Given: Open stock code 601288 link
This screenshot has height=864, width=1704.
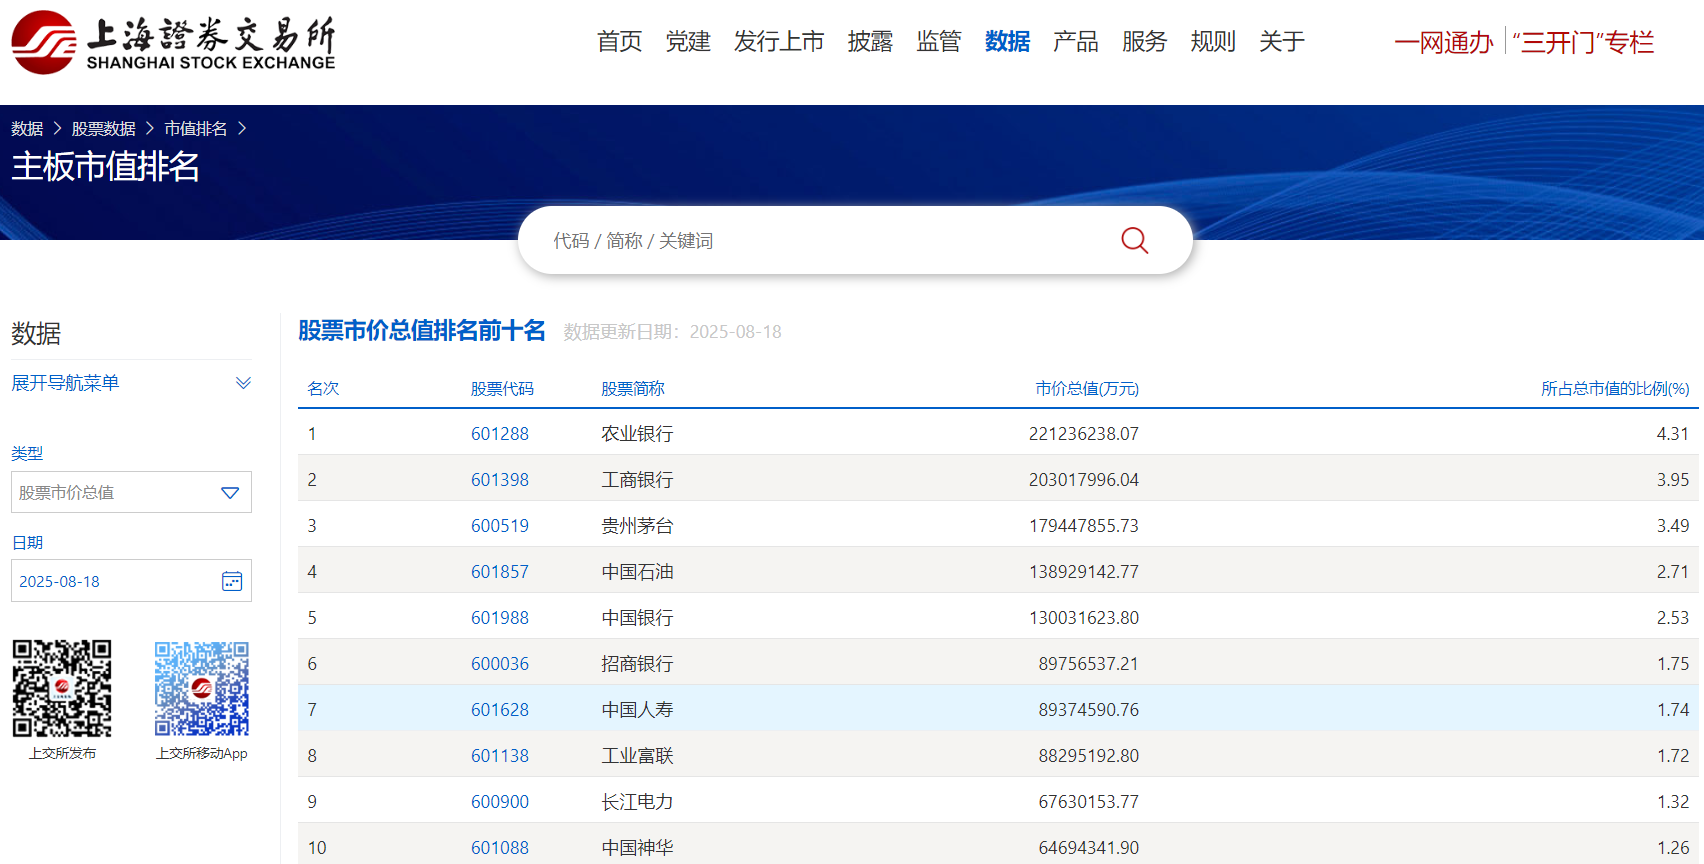Looking at the screenshot, I should 500,434.
